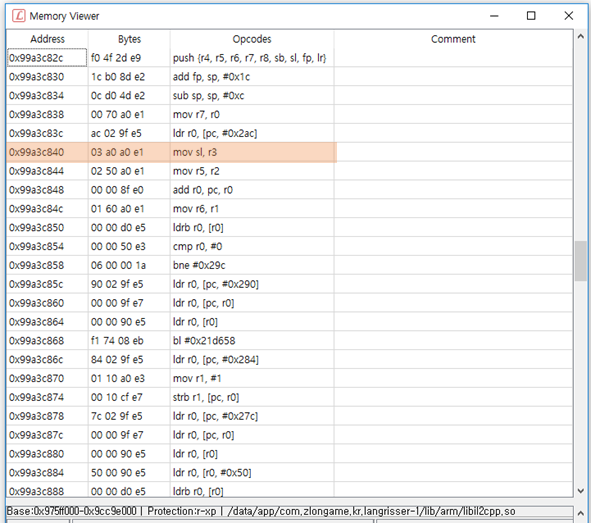Select opcode bl #0x21d658

click(204, 341)
